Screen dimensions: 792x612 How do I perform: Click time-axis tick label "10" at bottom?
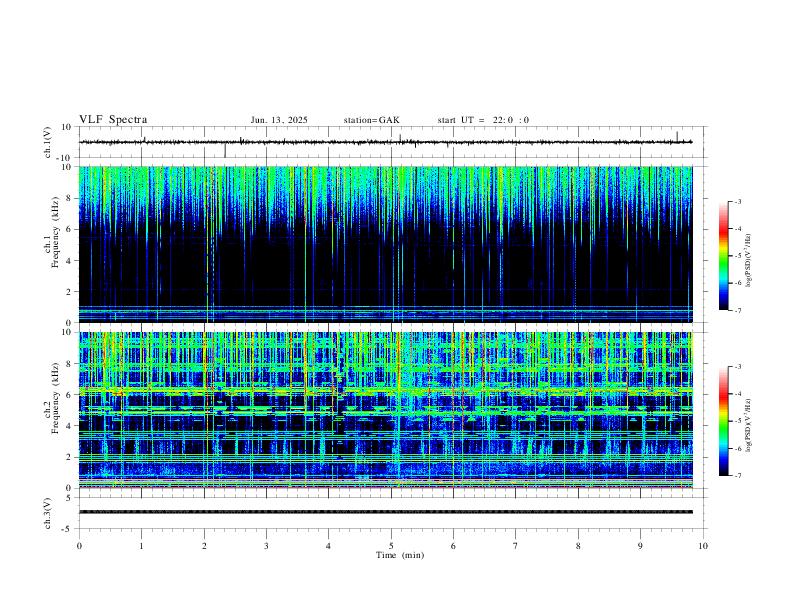[x=703, y=546]
